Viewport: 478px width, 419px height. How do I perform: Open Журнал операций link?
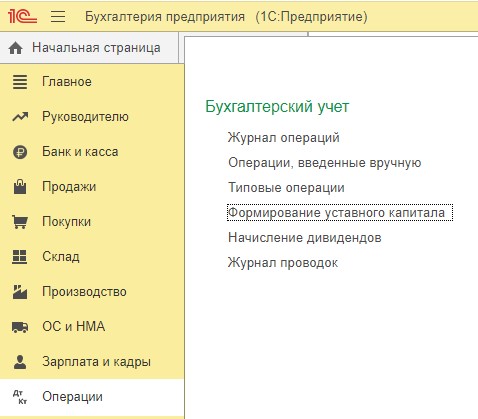click(x=284, y=138)
